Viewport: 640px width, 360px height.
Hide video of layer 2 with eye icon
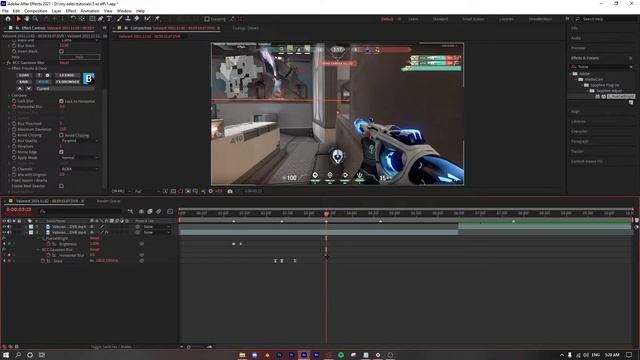pyautogui.click(x=4, y=232)
